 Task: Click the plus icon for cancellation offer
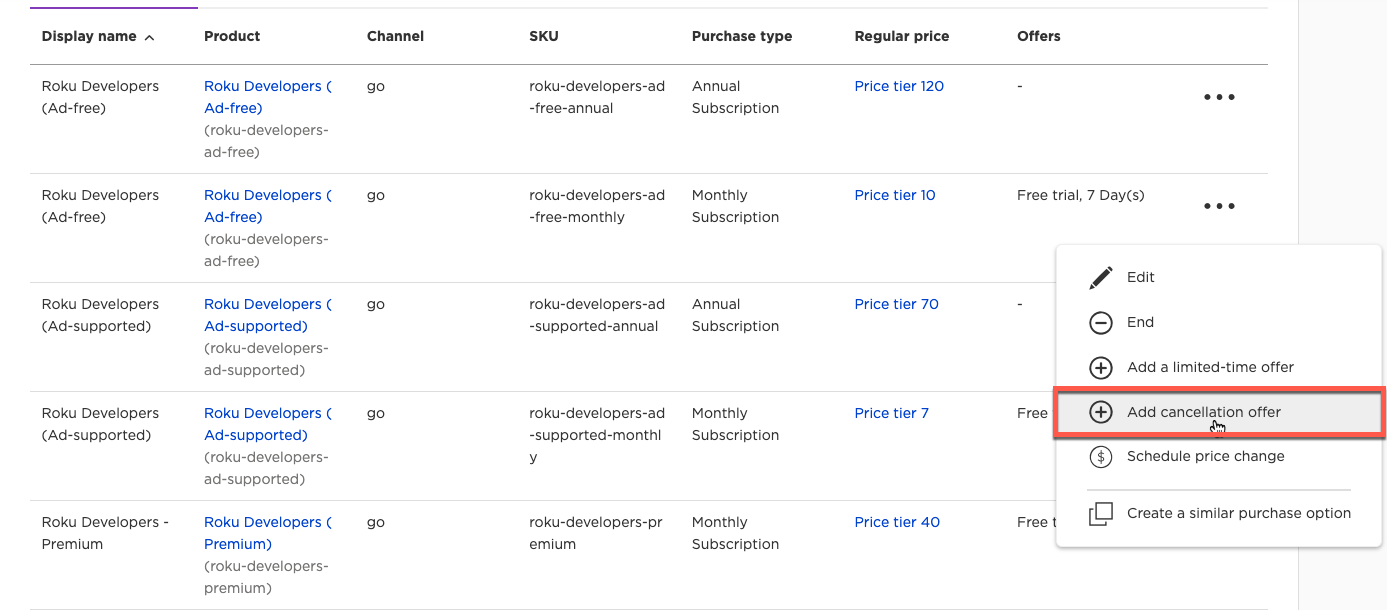pos(1100,412)
